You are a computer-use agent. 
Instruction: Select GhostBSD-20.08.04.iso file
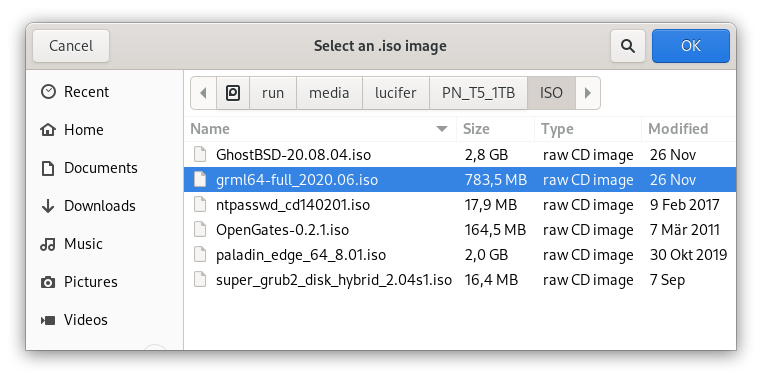(460, 155)
